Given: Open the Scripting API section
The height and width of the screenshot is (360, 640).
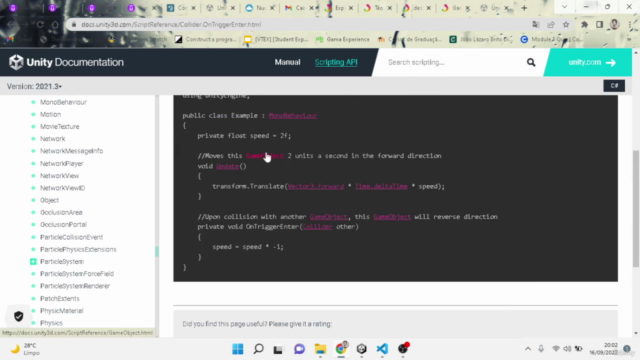Looking at the screenshot, I should pyautogui.click(x=336, y=62).
